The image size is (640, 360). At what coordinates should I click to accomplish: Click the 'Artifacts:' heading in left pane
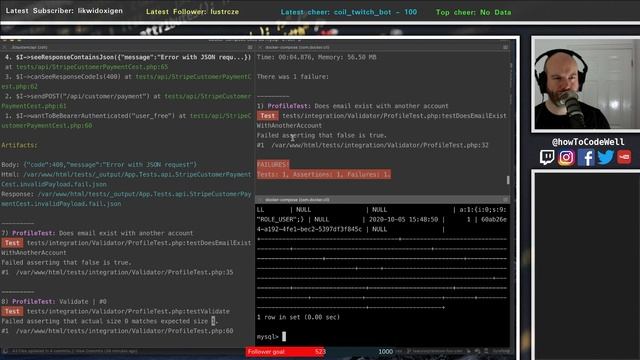[x=19, y=145]
